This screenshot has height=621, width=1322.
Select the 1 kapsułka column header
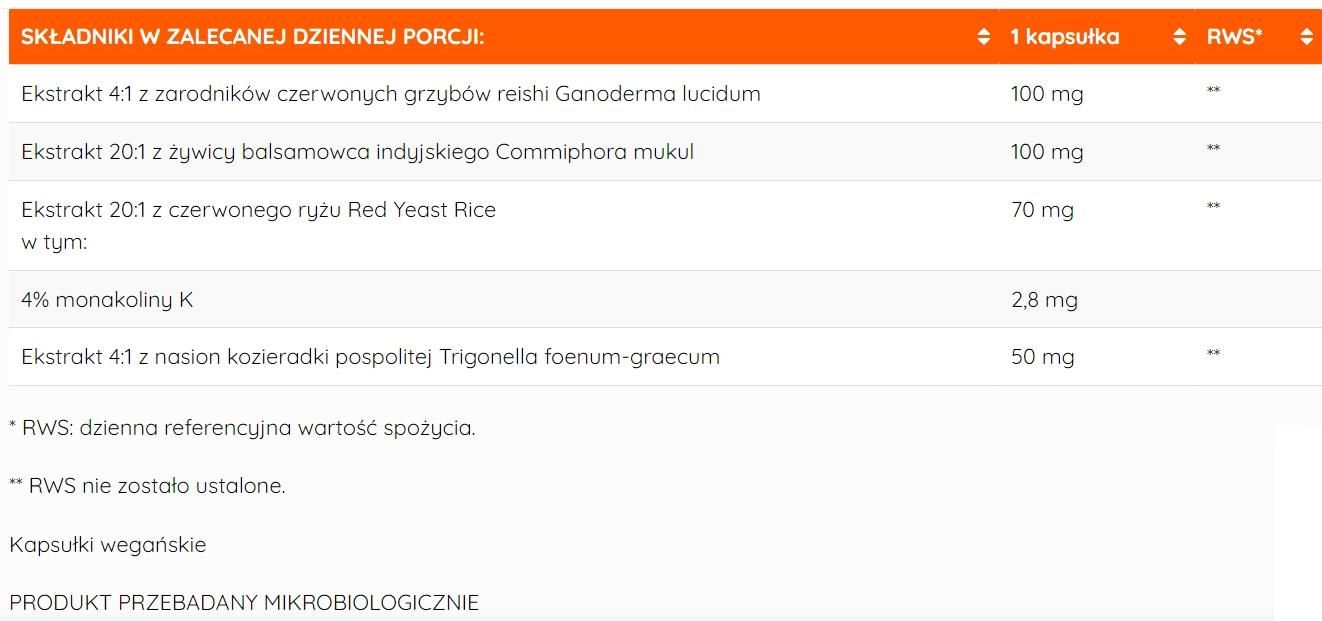[1066, 35]
